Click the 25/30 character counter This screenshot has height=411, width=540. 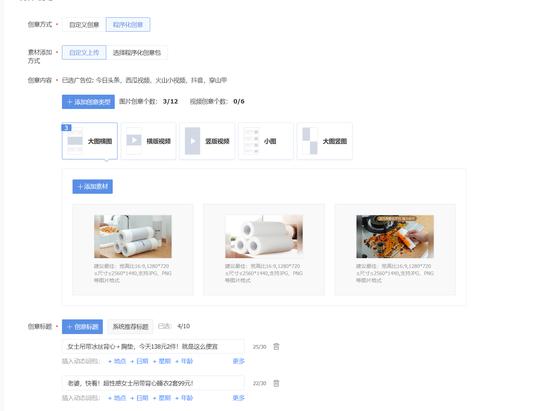coord(260,347)
